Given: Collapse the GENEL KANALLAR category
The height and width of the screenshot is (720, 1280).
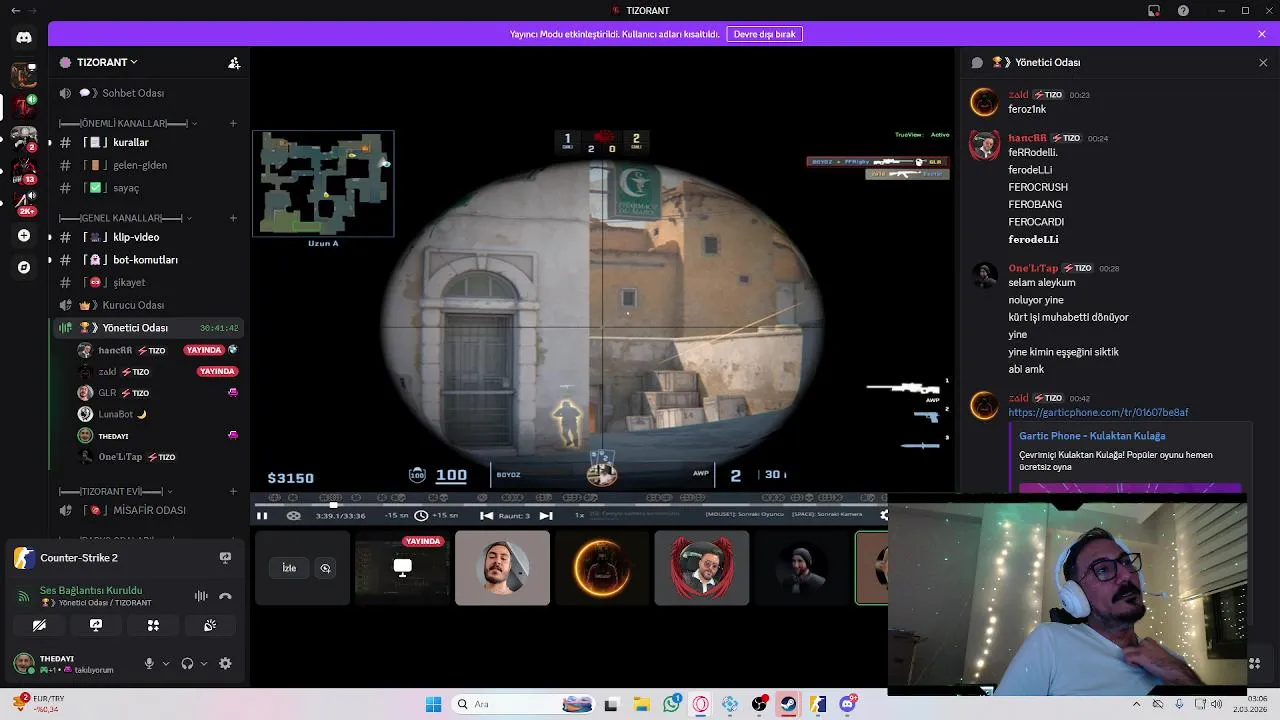Looking at the screenshot, I should 125,218.
